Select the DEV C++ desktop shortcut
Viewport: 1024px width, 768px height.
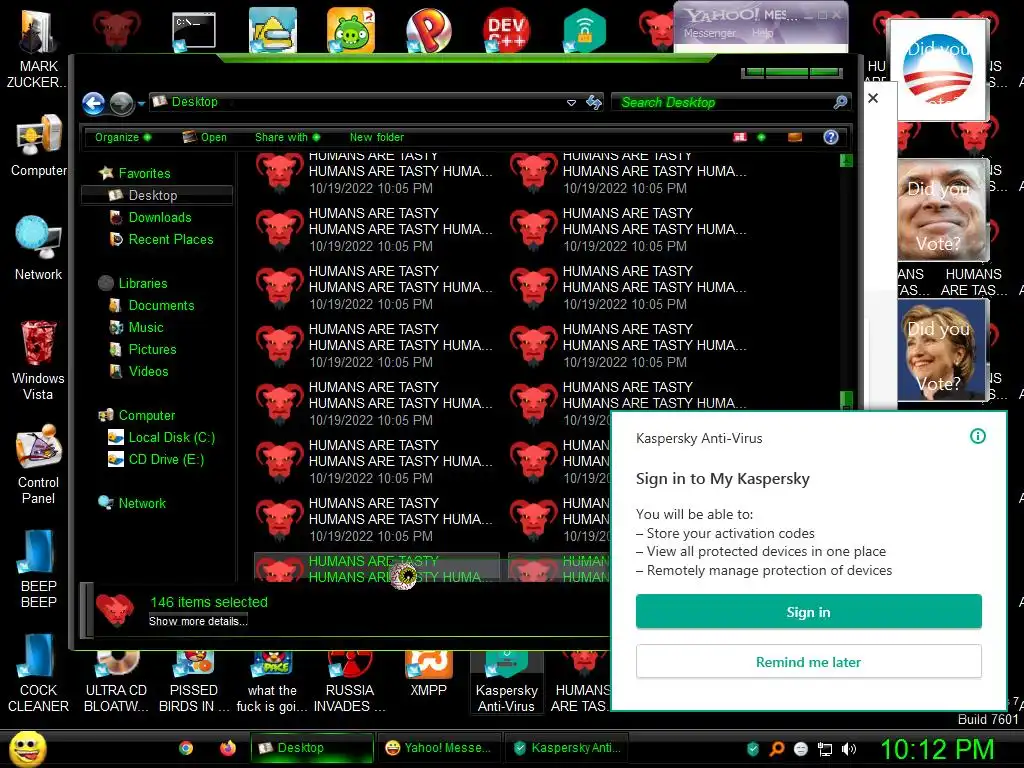click(506, 30)
